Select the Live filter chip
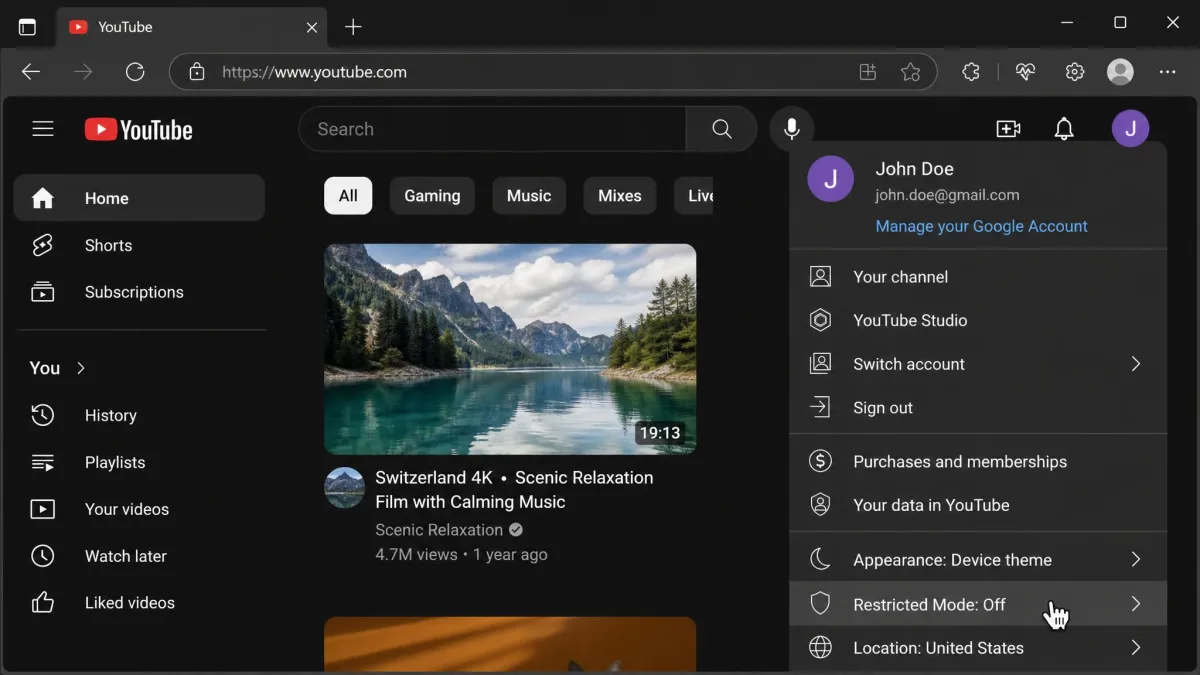Viewport: 1200px width, 675px height. [x=694, y=196]
